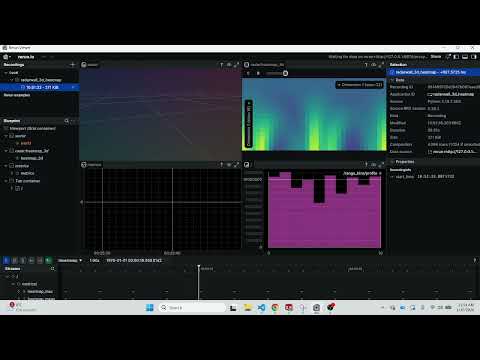Select the 371 KiB recording row

(40, 87)
